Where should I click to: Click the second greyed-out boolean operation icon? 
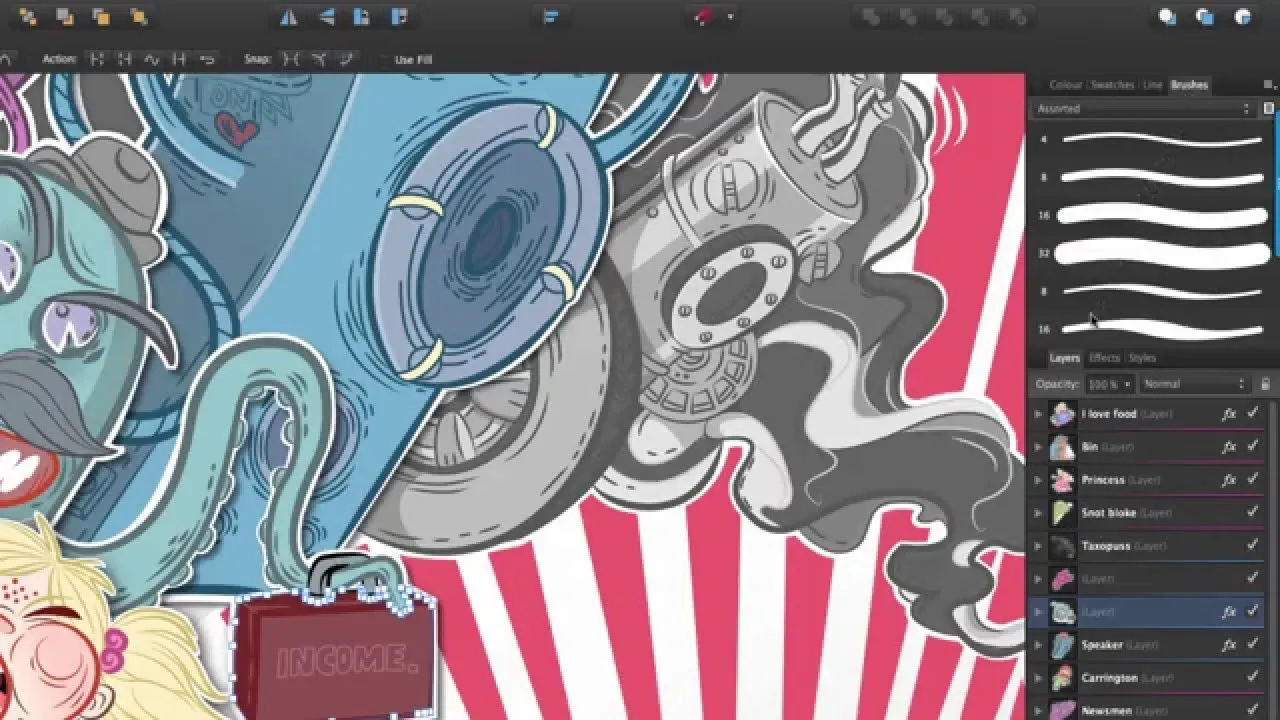(908, 17)
